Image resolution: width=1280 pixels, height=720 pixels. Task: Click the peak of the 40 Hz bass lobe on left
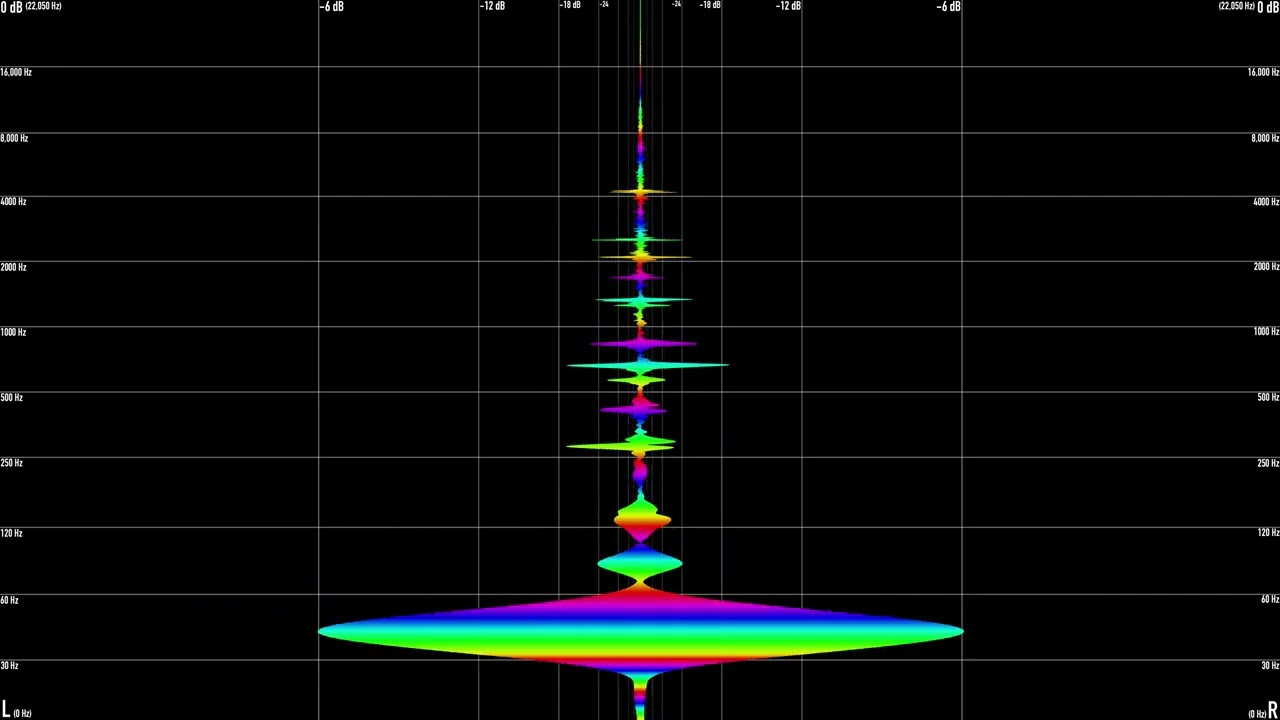tap(320, 631)
